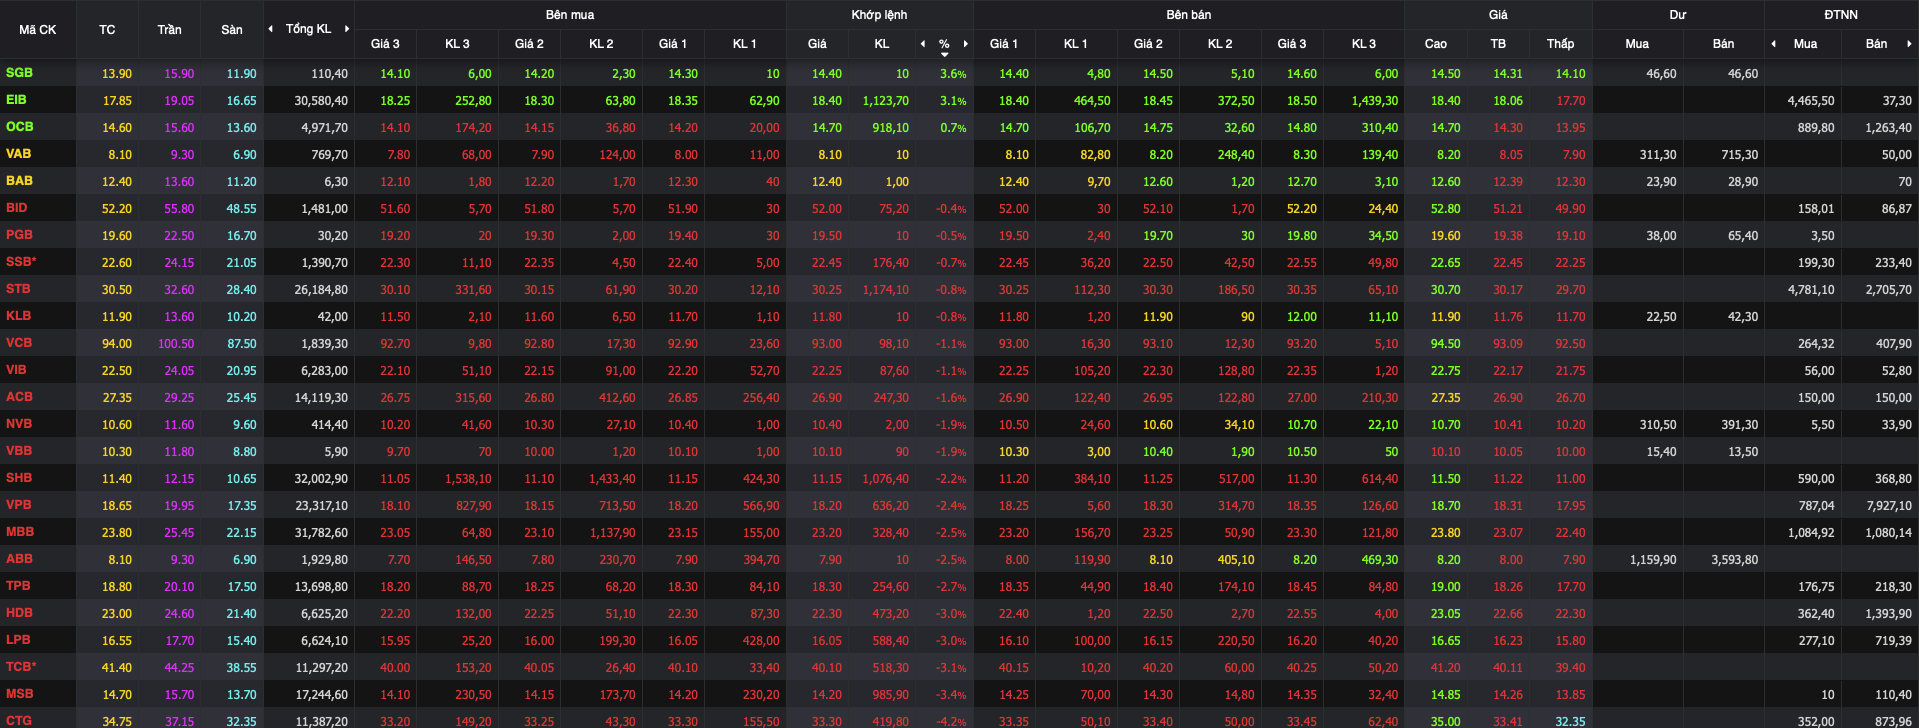Sort by the Mã CK column header
This screenshot has height=728, width=1919.
[x=38, y=30]
